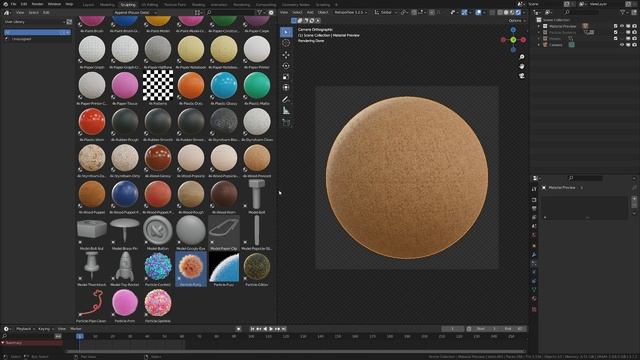
Task: Hide Camera in viewport via eye icon
Action: click(x=622, y=45)
